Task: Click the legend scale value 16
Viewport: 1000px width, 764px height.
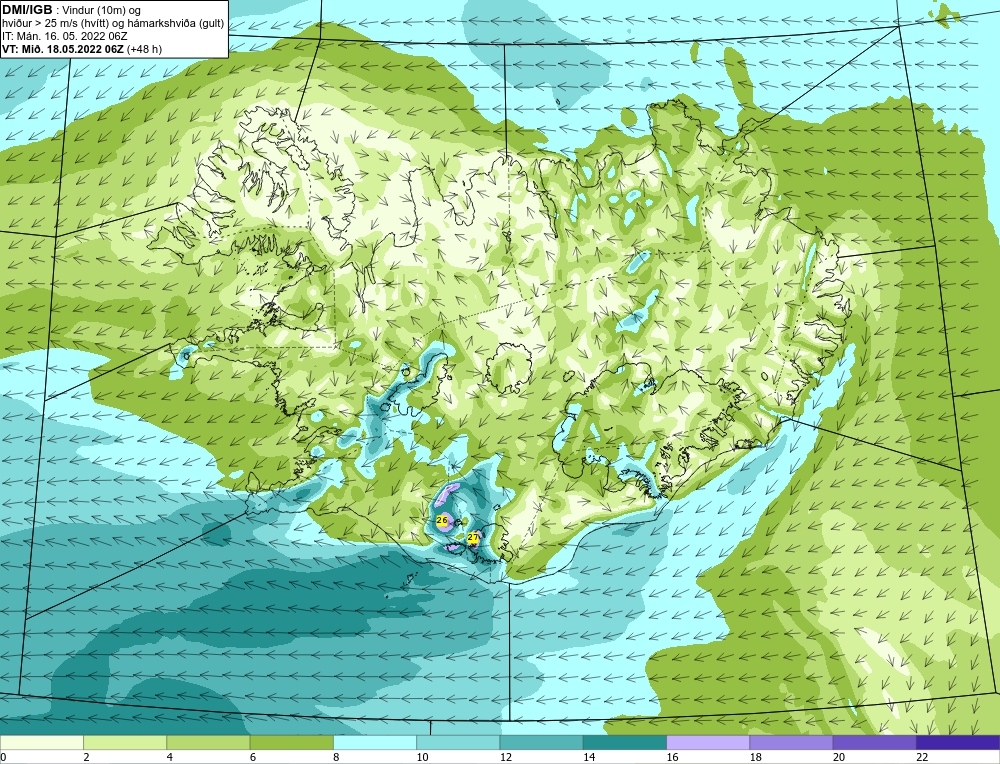Action: pyautogui.click(x=672, y=757)
